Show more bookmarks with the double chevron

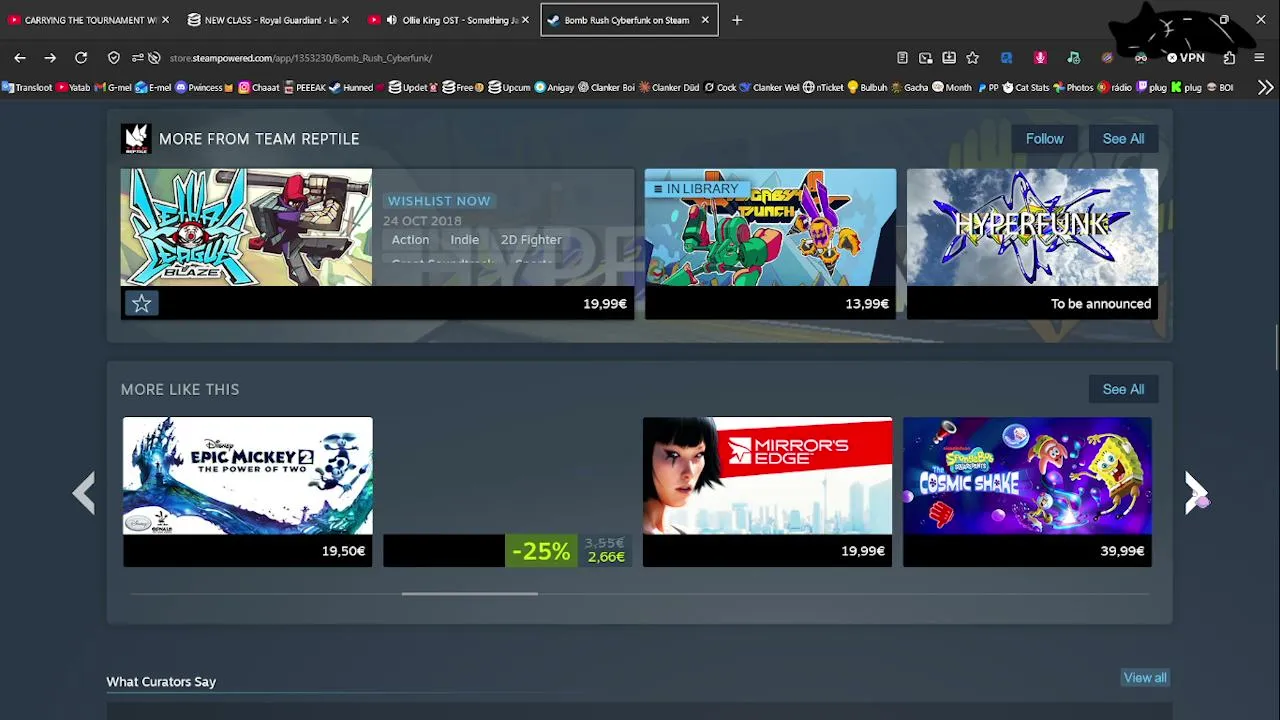1265,87
